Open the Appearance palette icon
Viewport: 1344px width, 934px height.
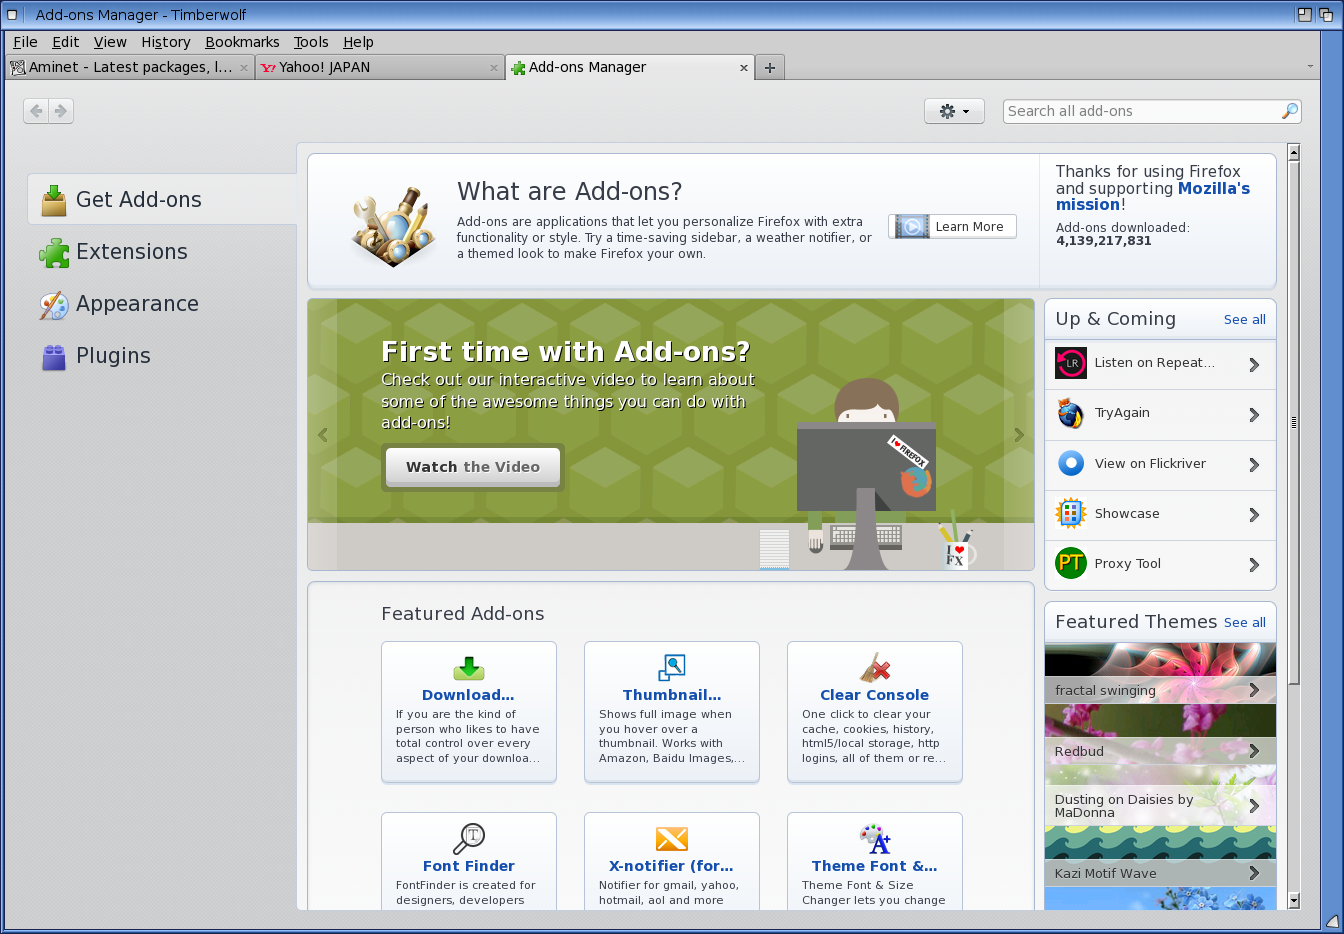54,304
